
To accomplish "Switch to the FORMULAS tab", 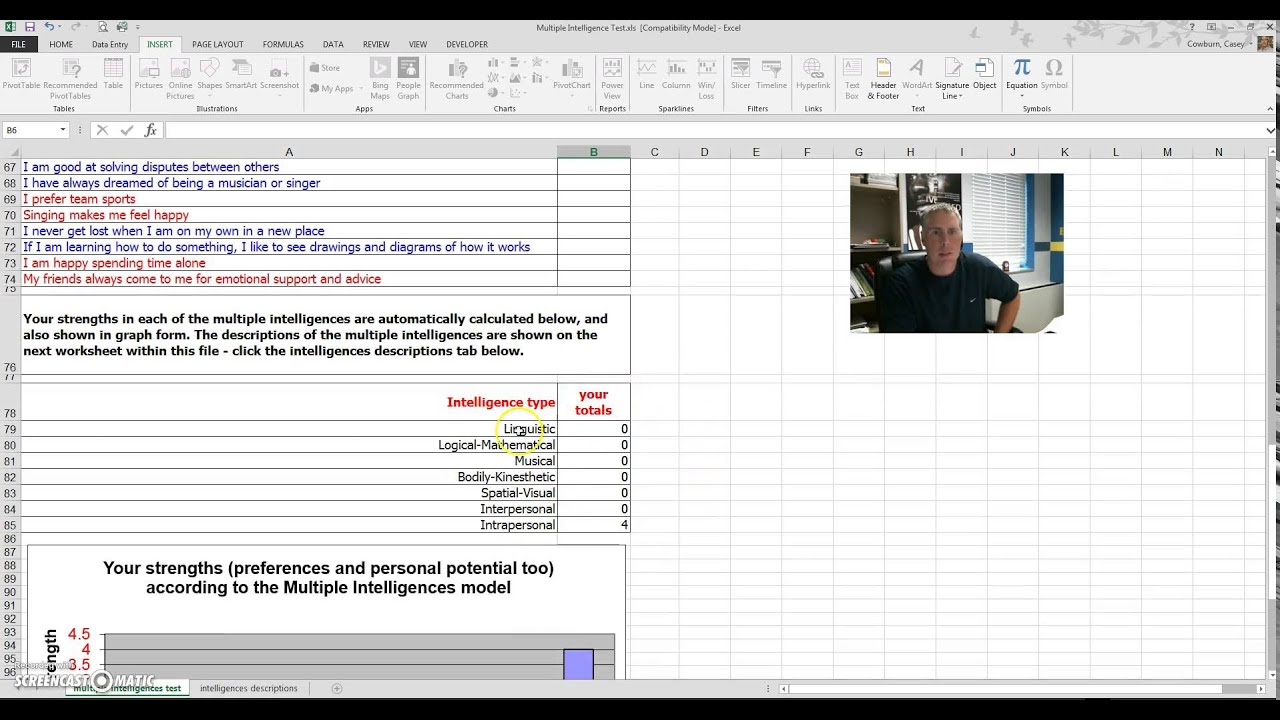I will 283,44.
